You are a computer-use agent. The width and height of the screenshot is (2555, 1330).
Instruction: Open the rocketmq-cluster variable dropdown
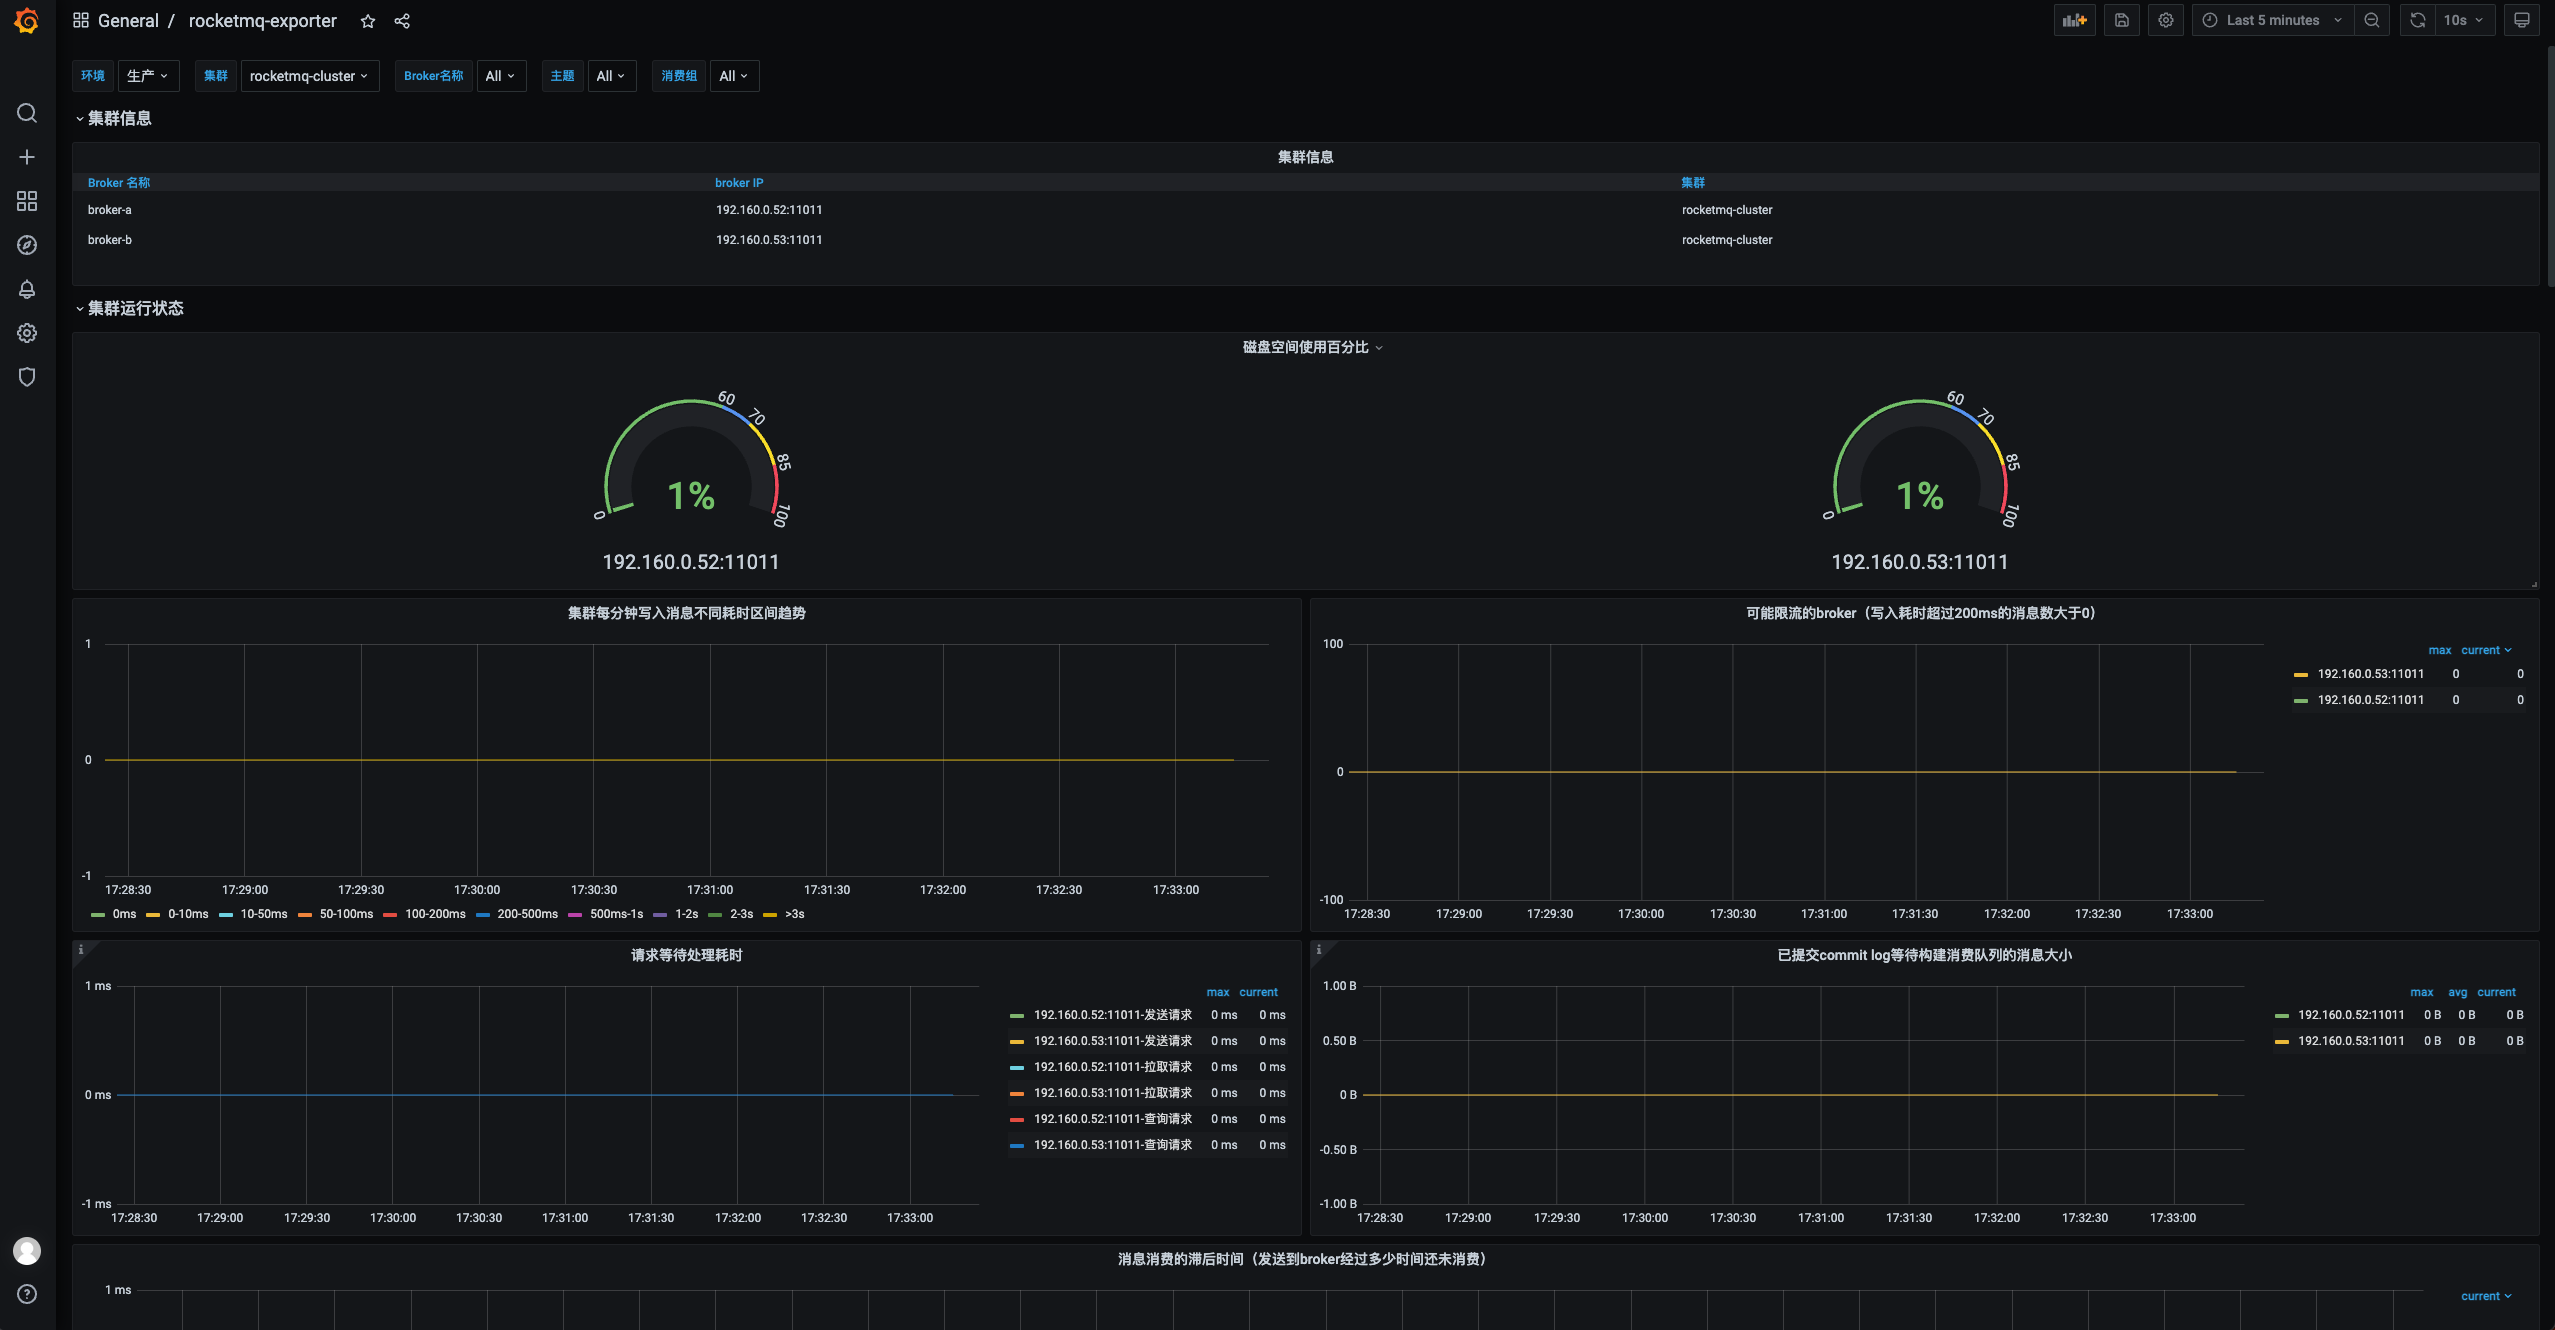(309, 76)
